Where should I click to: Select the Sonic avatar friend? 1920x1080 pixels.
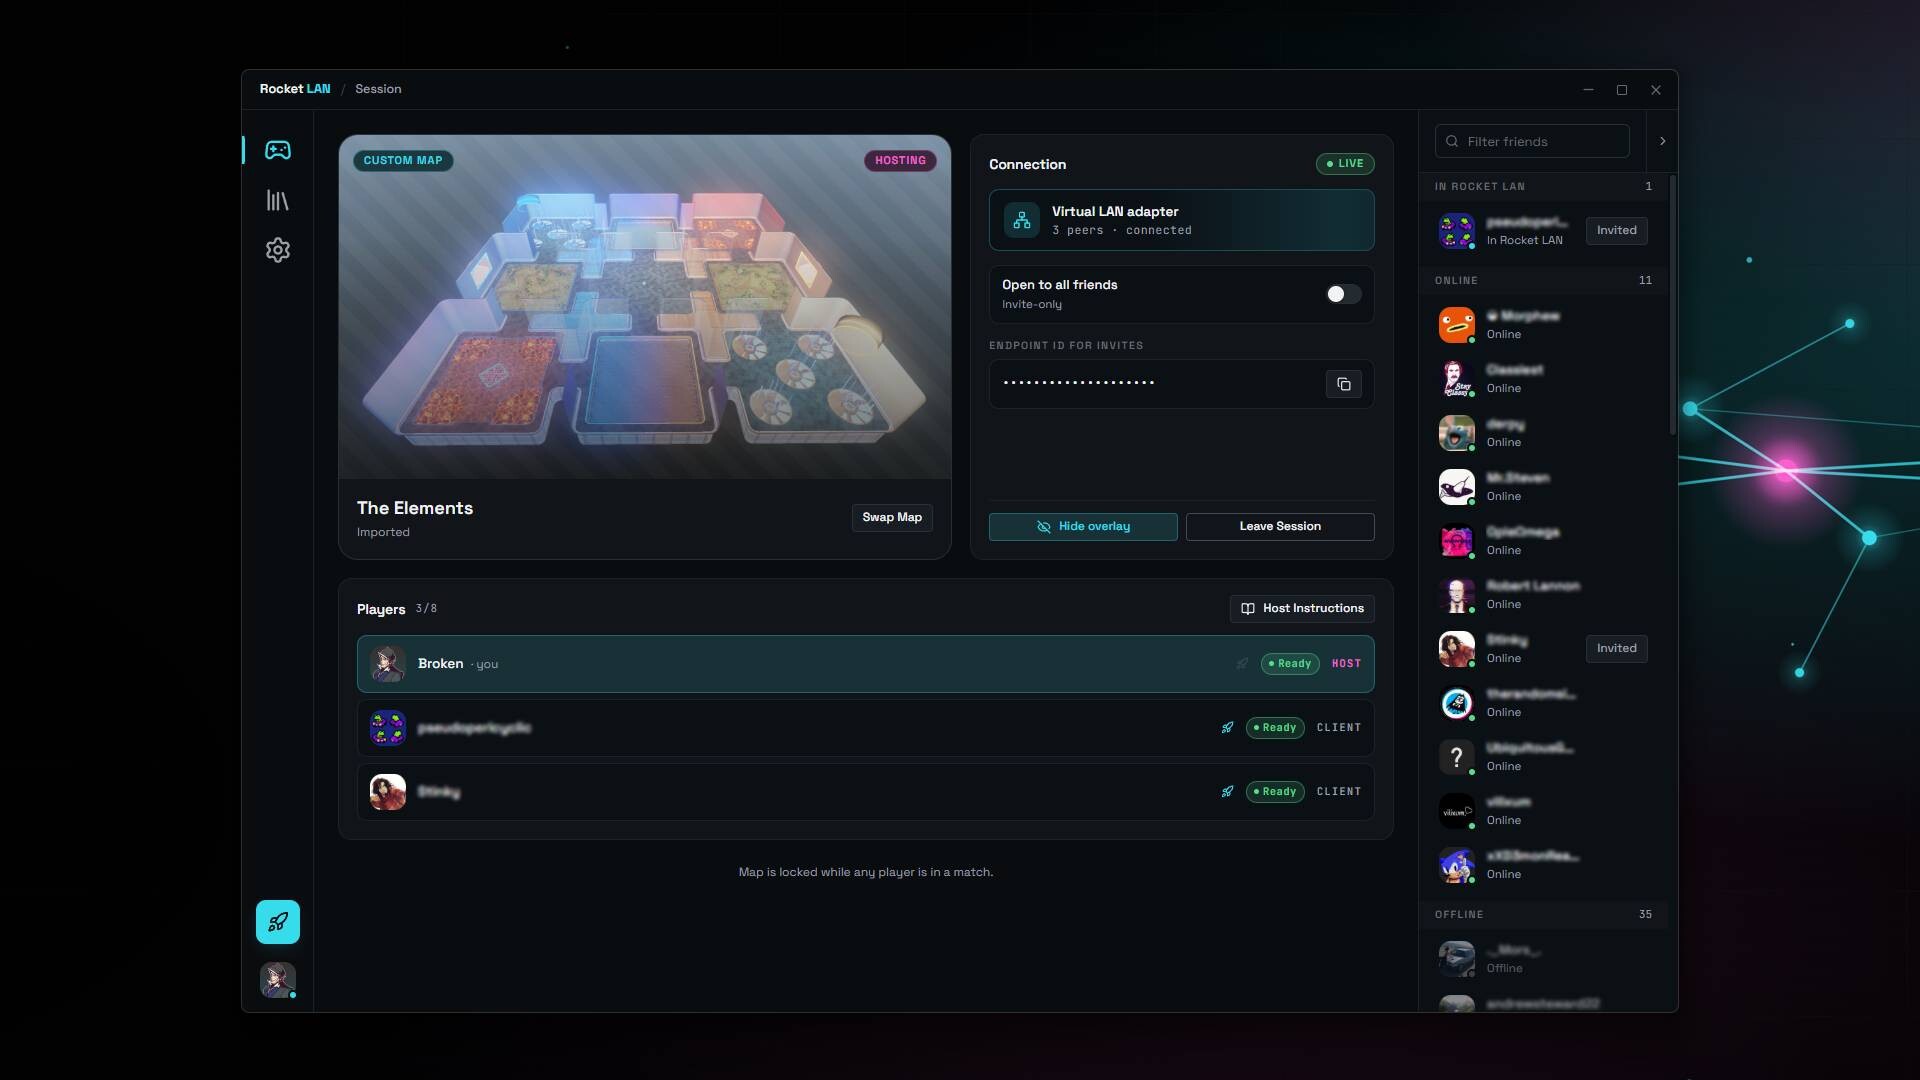1456,865
